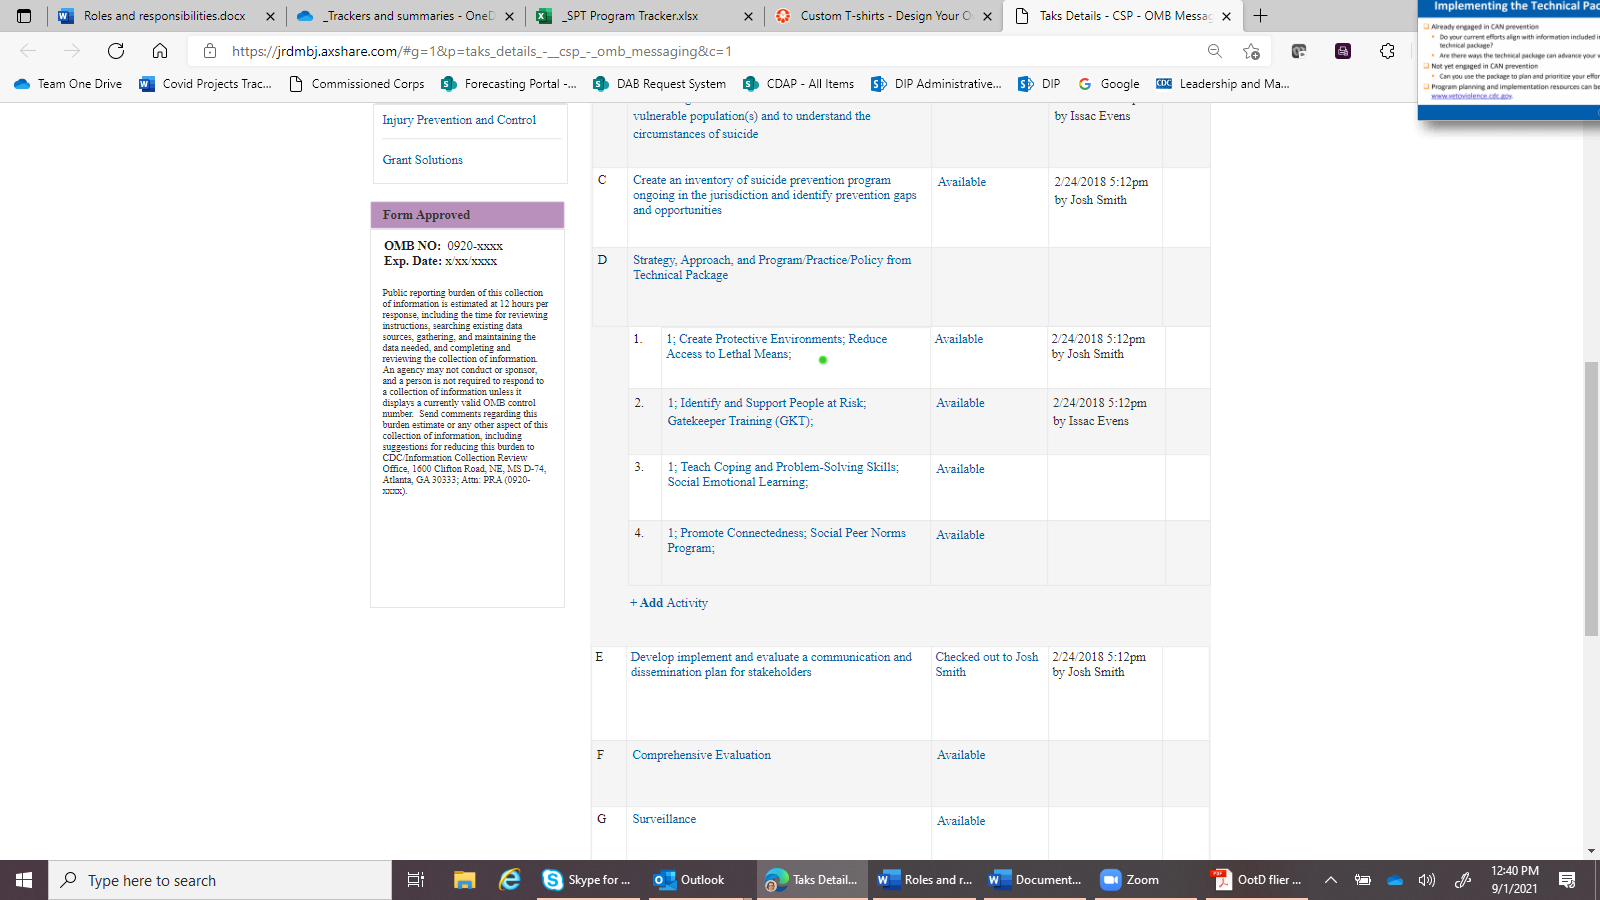Click the Windows search box

pyautogui.click(x=220, y=880)
